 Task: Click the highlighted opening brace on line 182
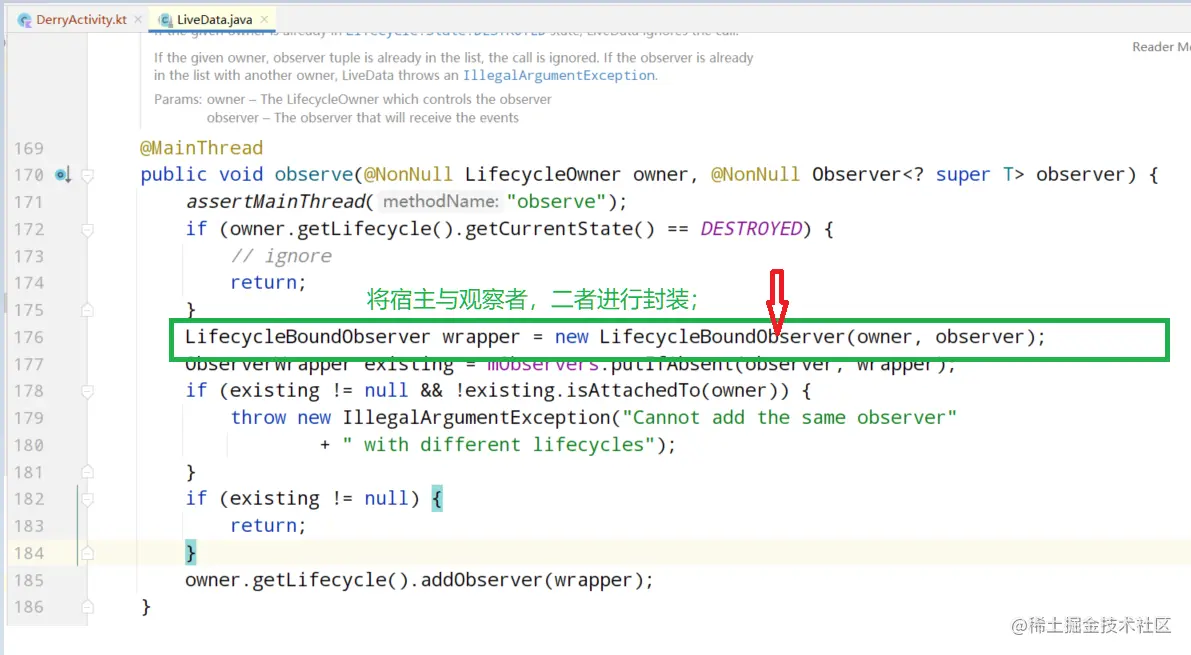point(437,498)
